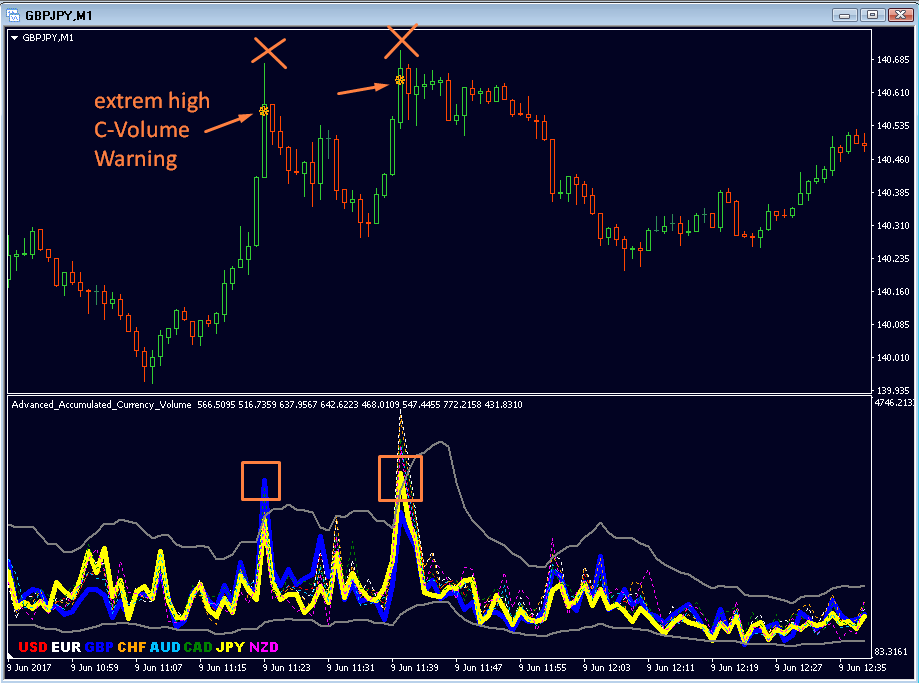Click the GBPJPY,M1 chart label text
The image size is (919, 683).
(x=48, y=38)
